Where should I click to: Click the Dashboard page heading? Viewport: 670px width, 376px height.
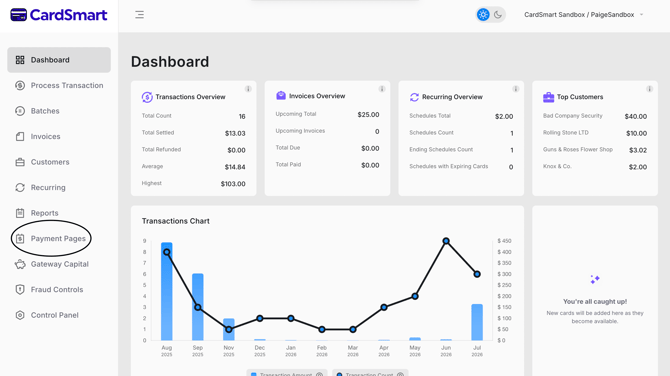pyautogui.click(x=170, y=62)
